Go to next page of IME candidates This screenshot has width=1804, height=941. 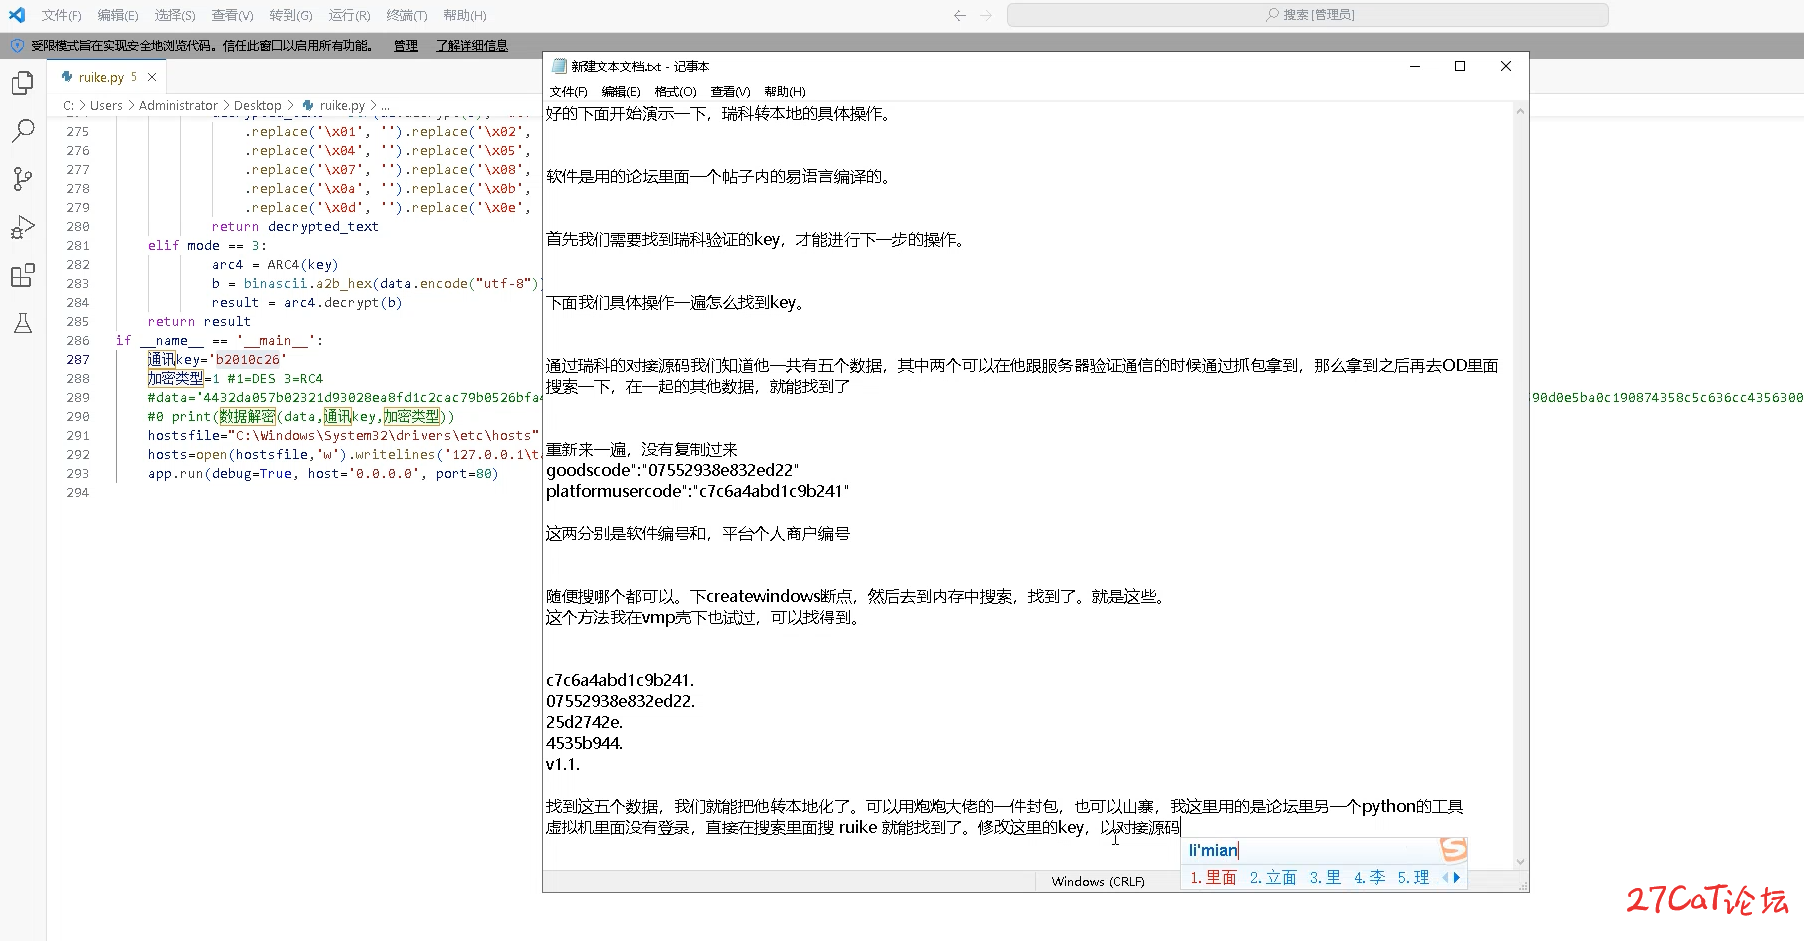[x=1457, y=877]
